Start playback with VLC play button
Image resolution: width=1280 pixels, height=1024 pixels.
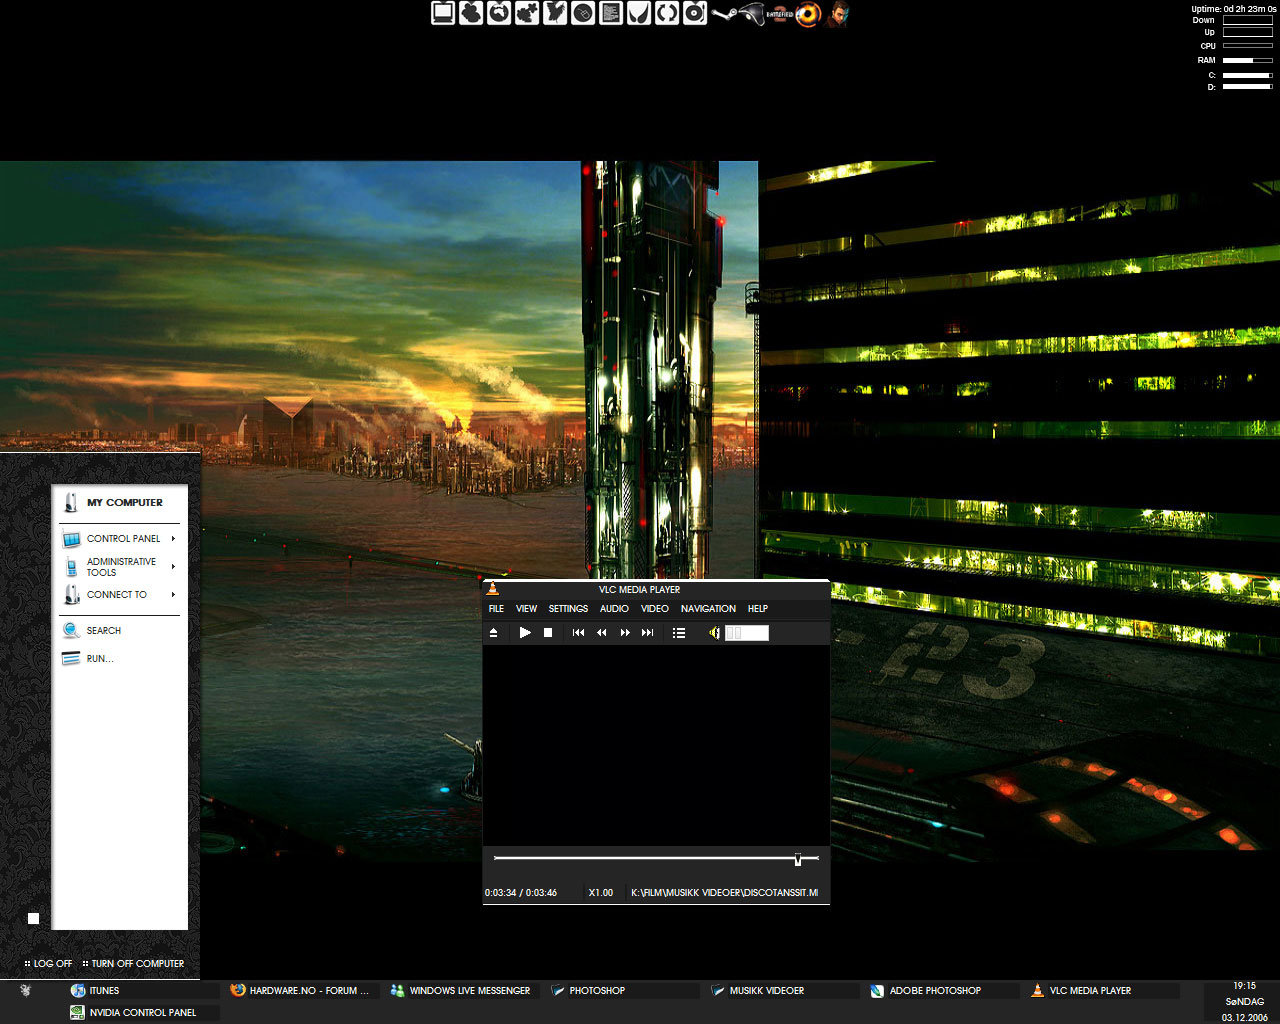[x=525, y=633]
